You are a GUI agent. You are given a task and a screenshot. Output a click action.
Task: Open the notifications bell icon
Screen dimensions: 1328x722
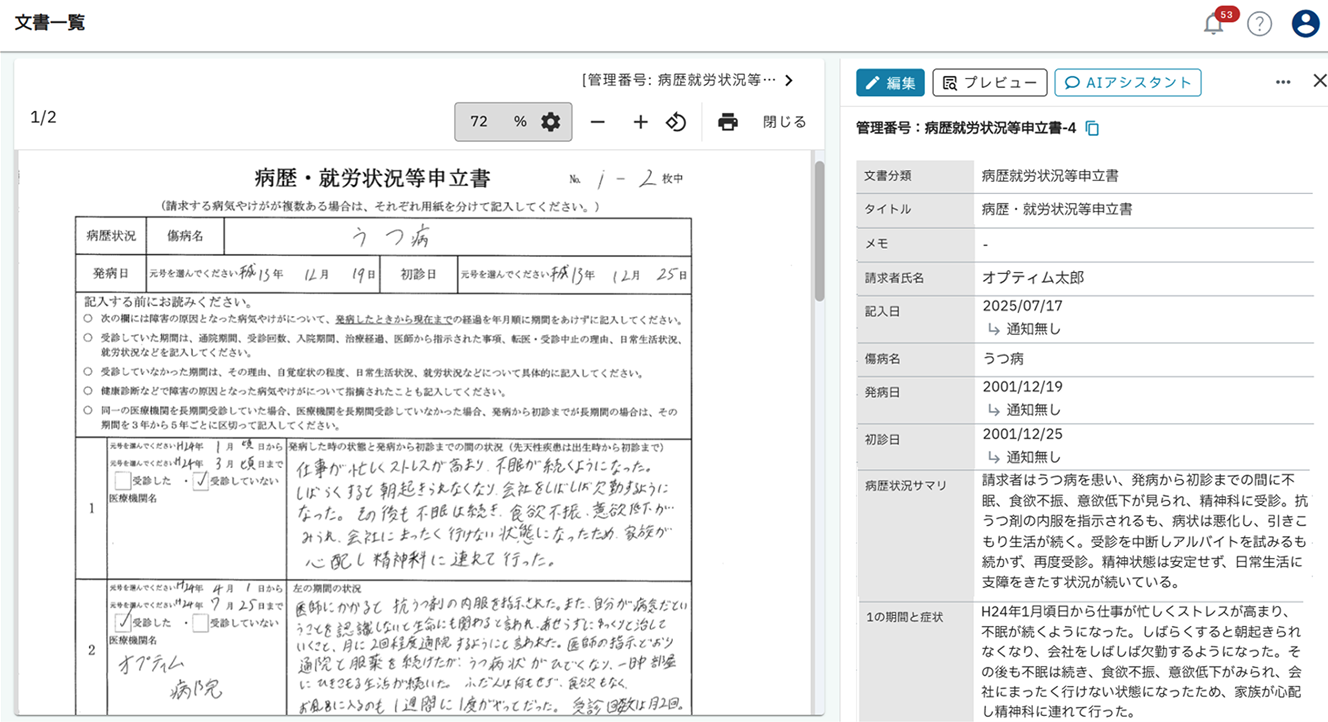click(1214, 25)
